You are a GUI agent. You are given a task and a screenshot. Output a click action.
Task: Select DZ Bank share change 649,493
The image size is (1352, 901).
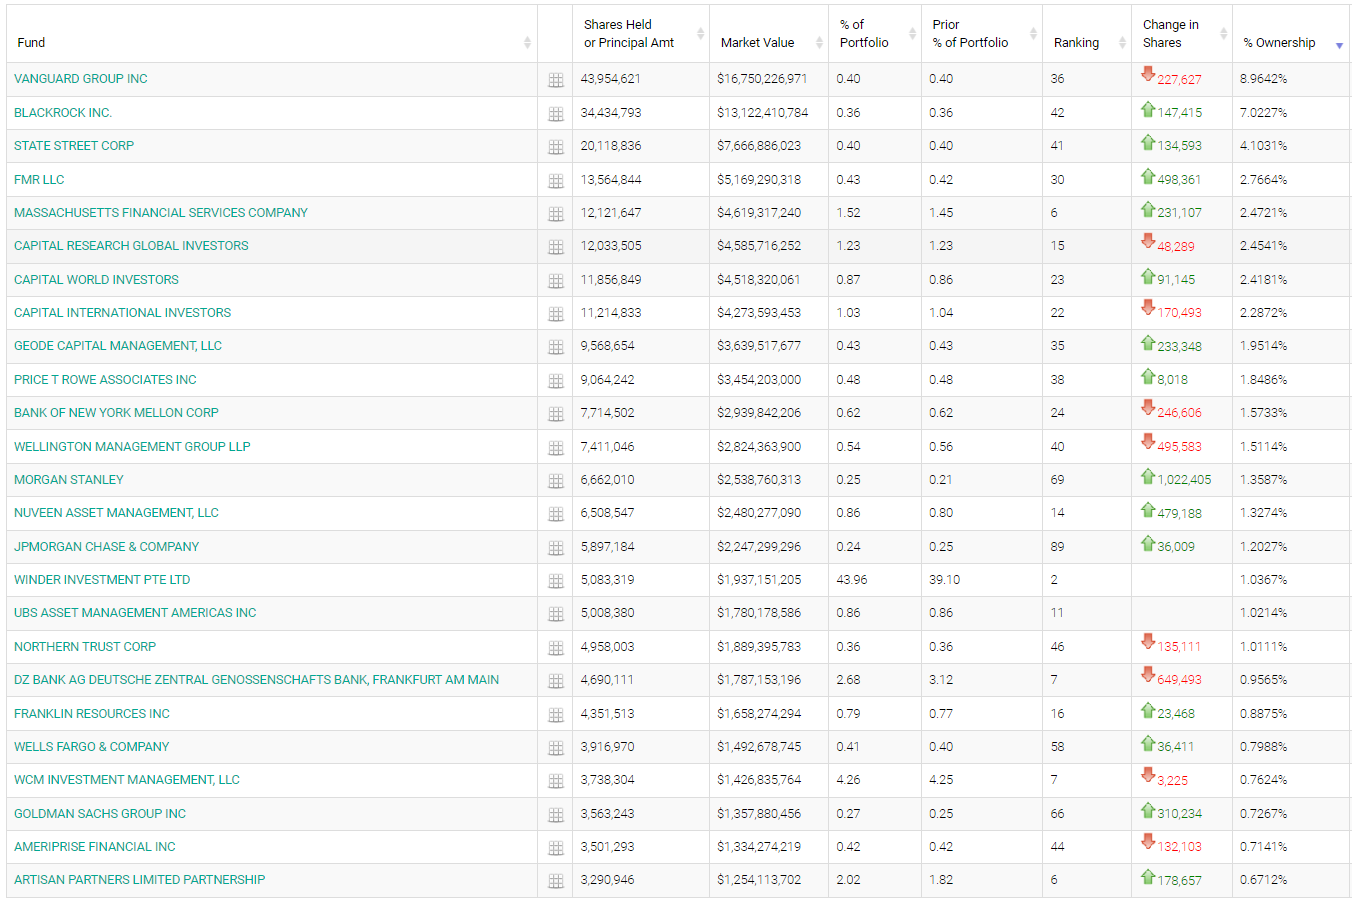1179,680
